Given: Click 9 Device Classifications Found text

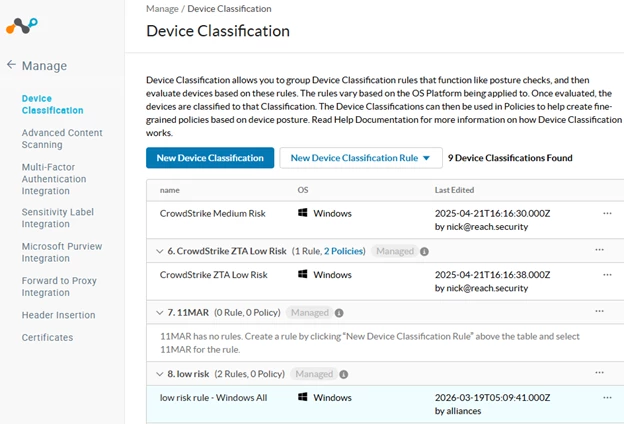Looking at the screenshot, I should (x=510, y=158).
